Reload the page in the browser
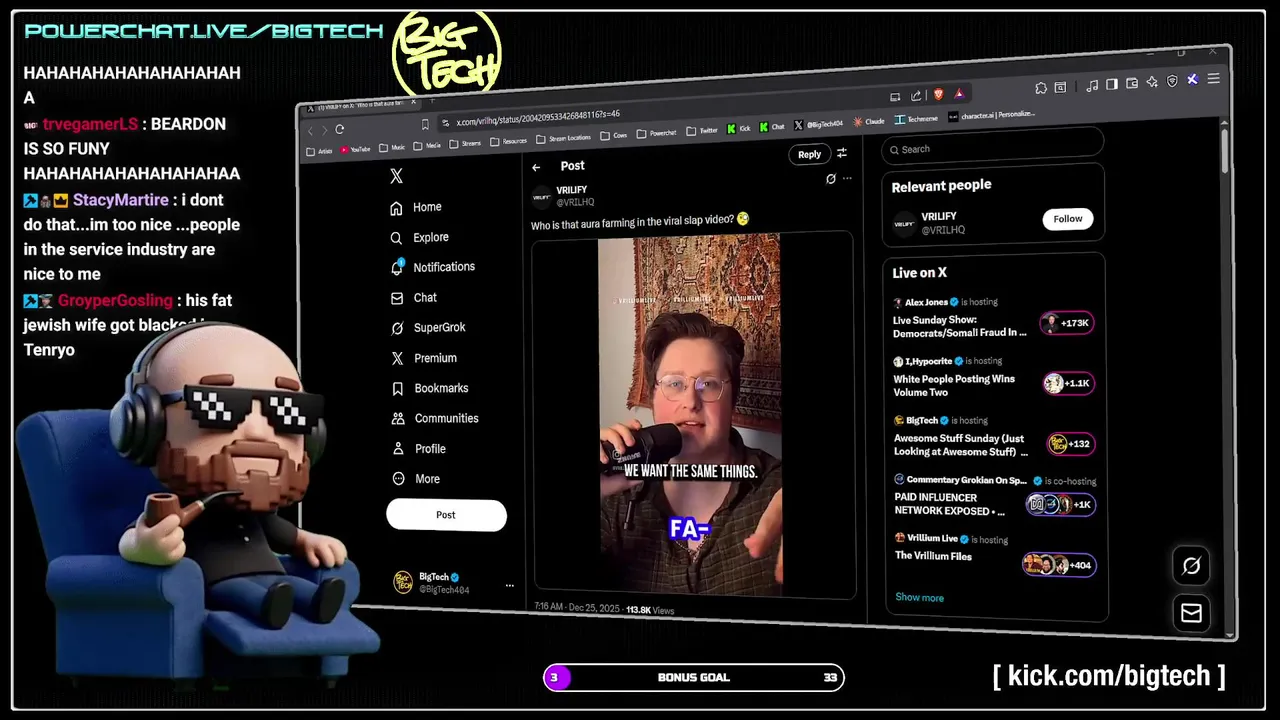The image size is (1280, 720). tap(340, 129)
